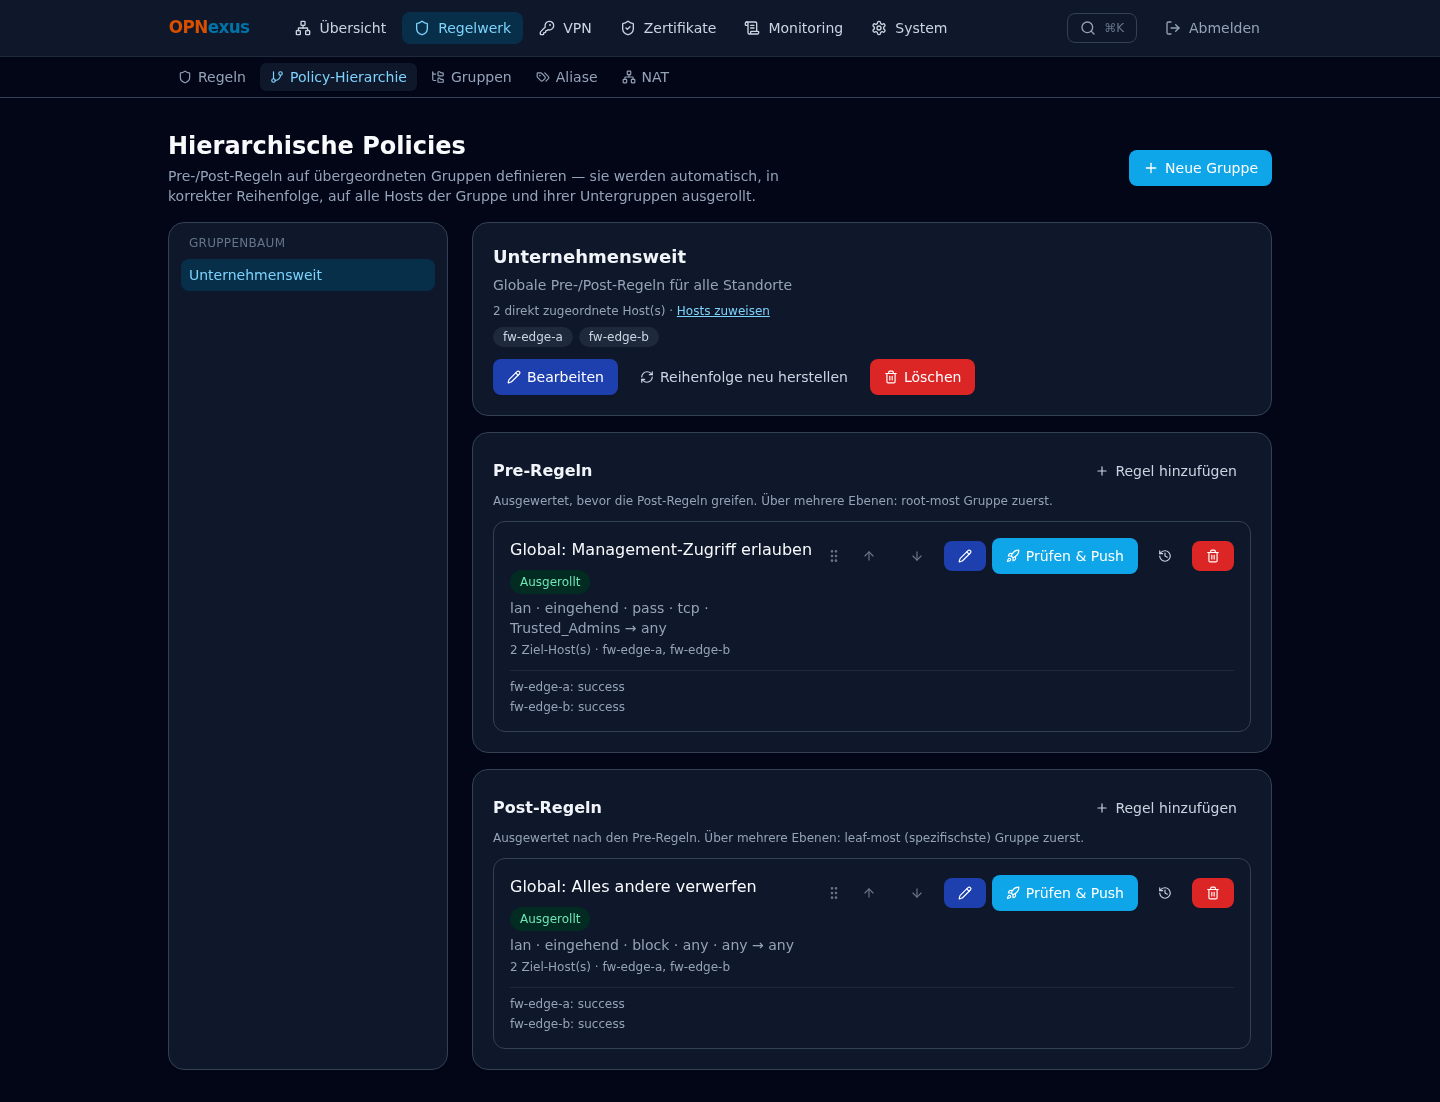Open the Monitoring menu
The height and width of the screenshot is (1102, 1440).
[794, 28]
